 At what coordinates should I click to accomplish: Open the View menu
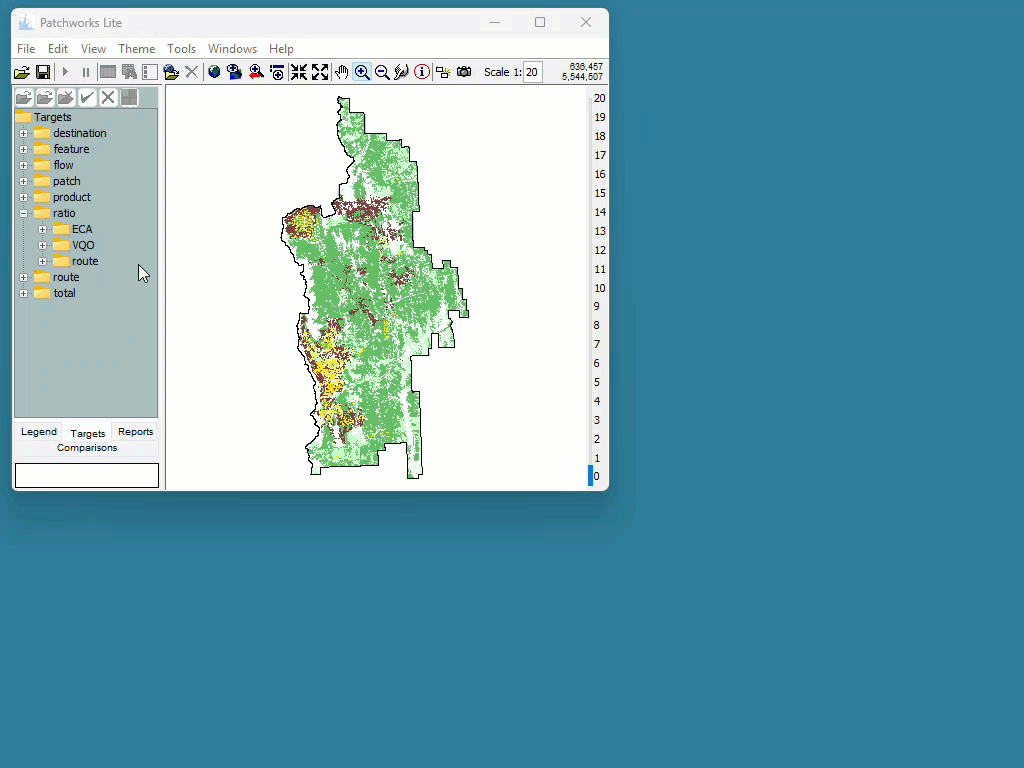click(93, 49)
